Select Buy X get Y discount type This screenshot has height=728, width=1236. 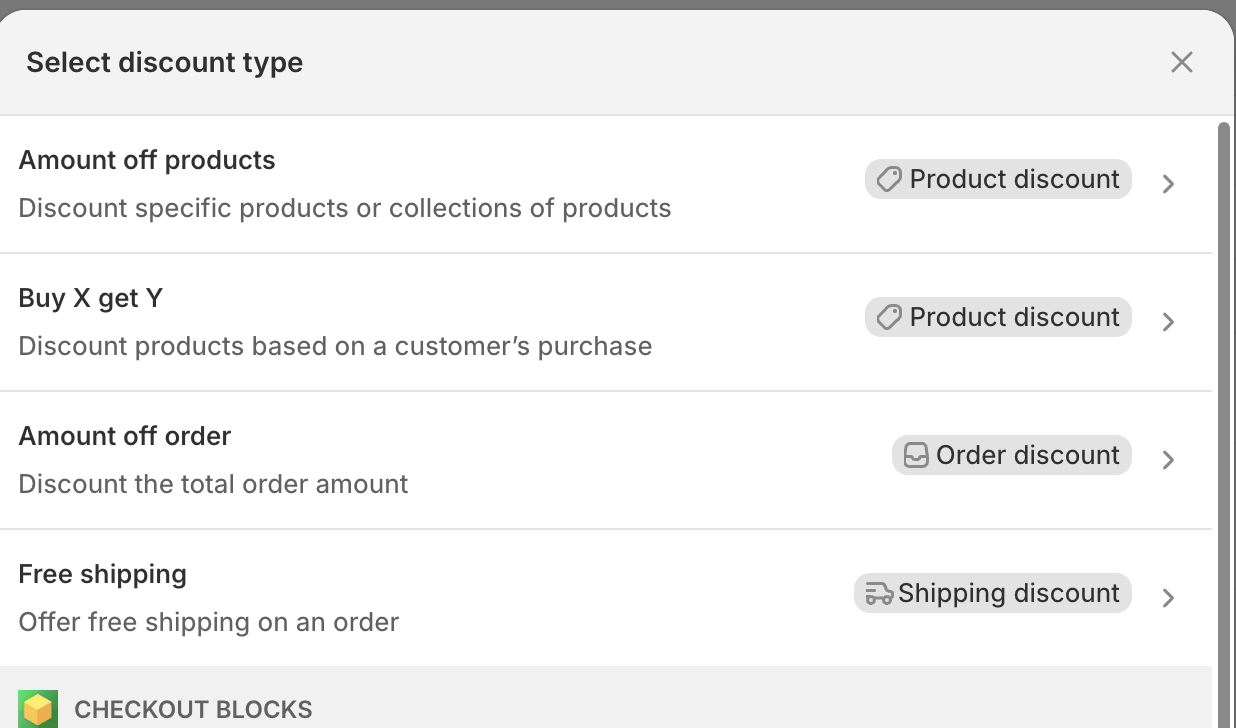pyautogui.click(x=606, y=322)
